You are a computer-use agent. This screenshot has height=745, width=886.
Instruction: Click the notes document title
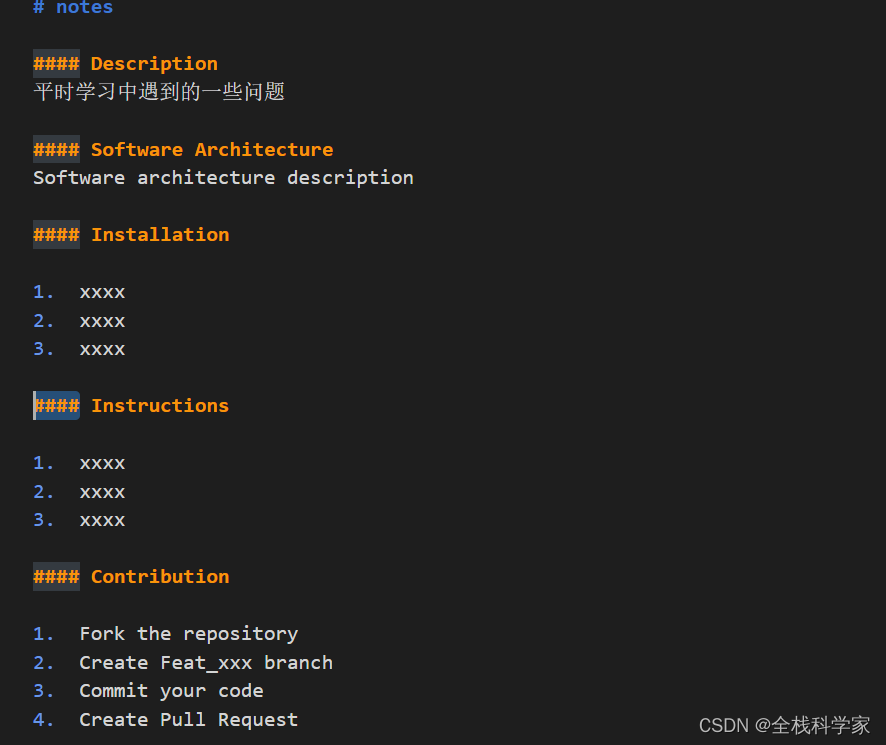click(x=72, y=9)
